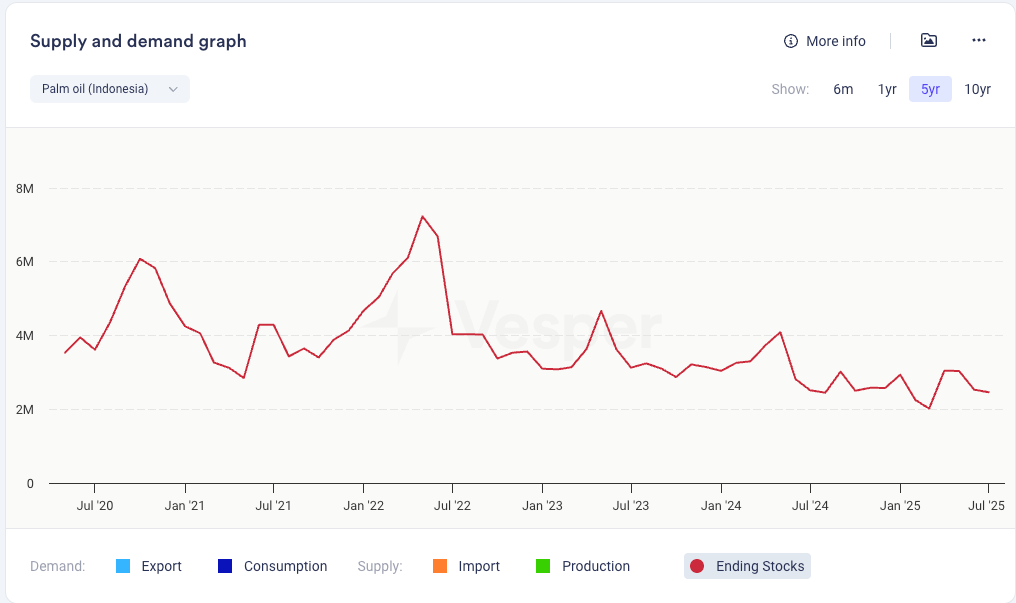This screenshot has width=1016, height=603.
Task: Open the three-dots options menu
Action: point(979,41)
